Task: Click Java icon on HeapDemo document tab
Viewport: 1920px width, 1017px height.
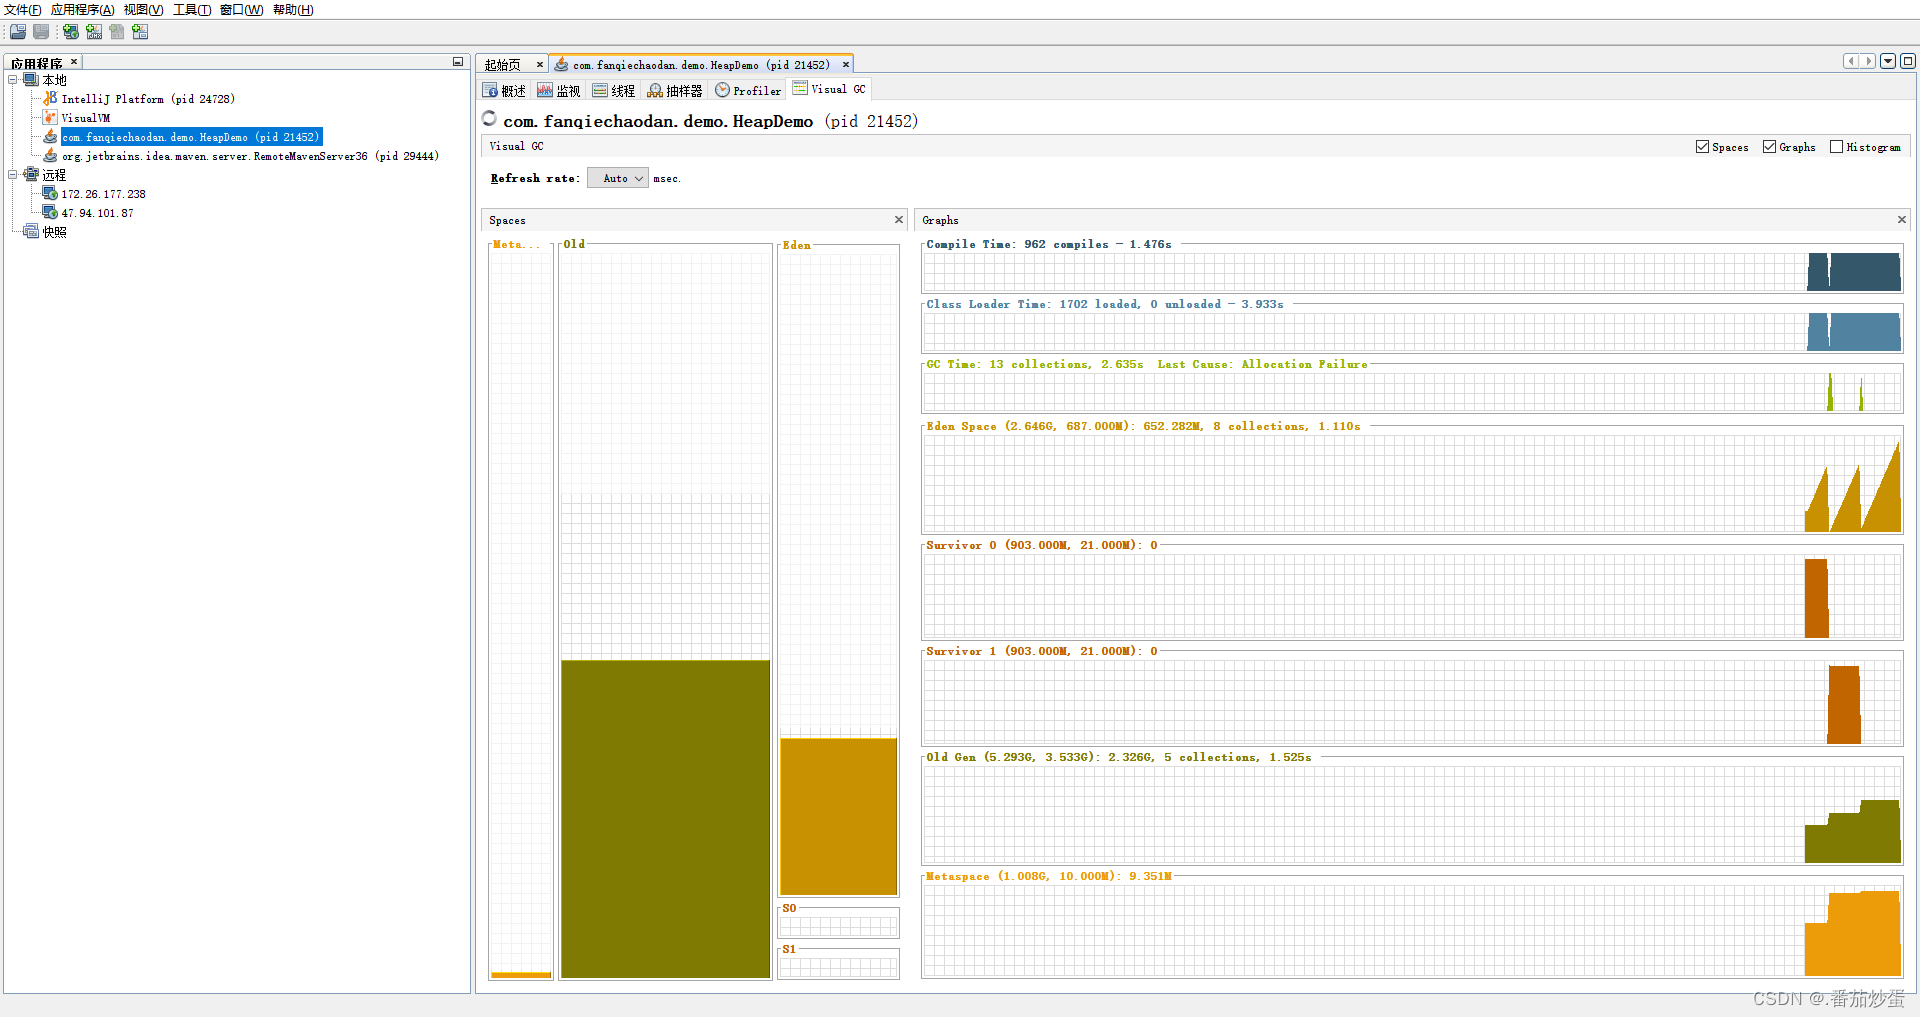Action: click(562, 65)
